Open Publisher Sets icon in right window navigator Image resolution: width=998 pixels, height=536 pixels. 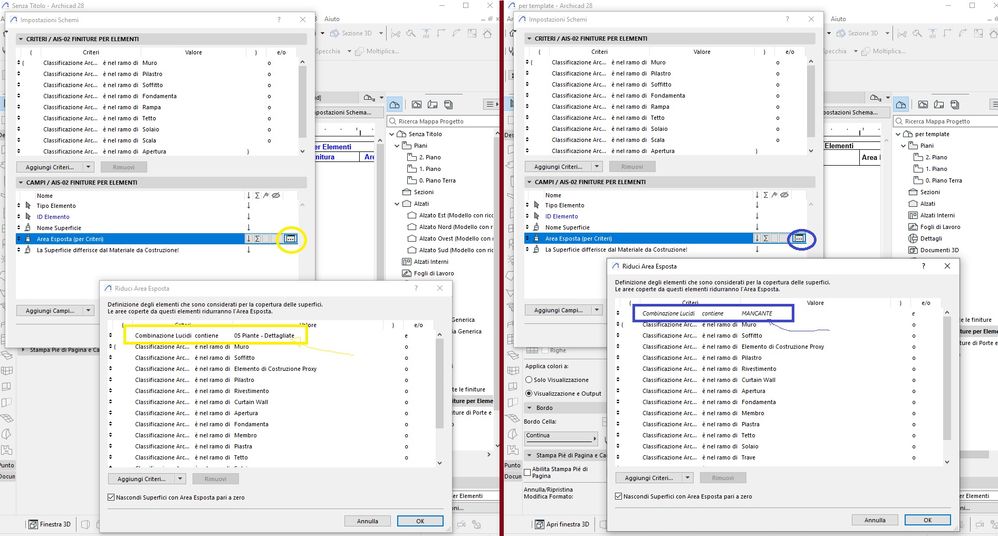tap(955, 104)
